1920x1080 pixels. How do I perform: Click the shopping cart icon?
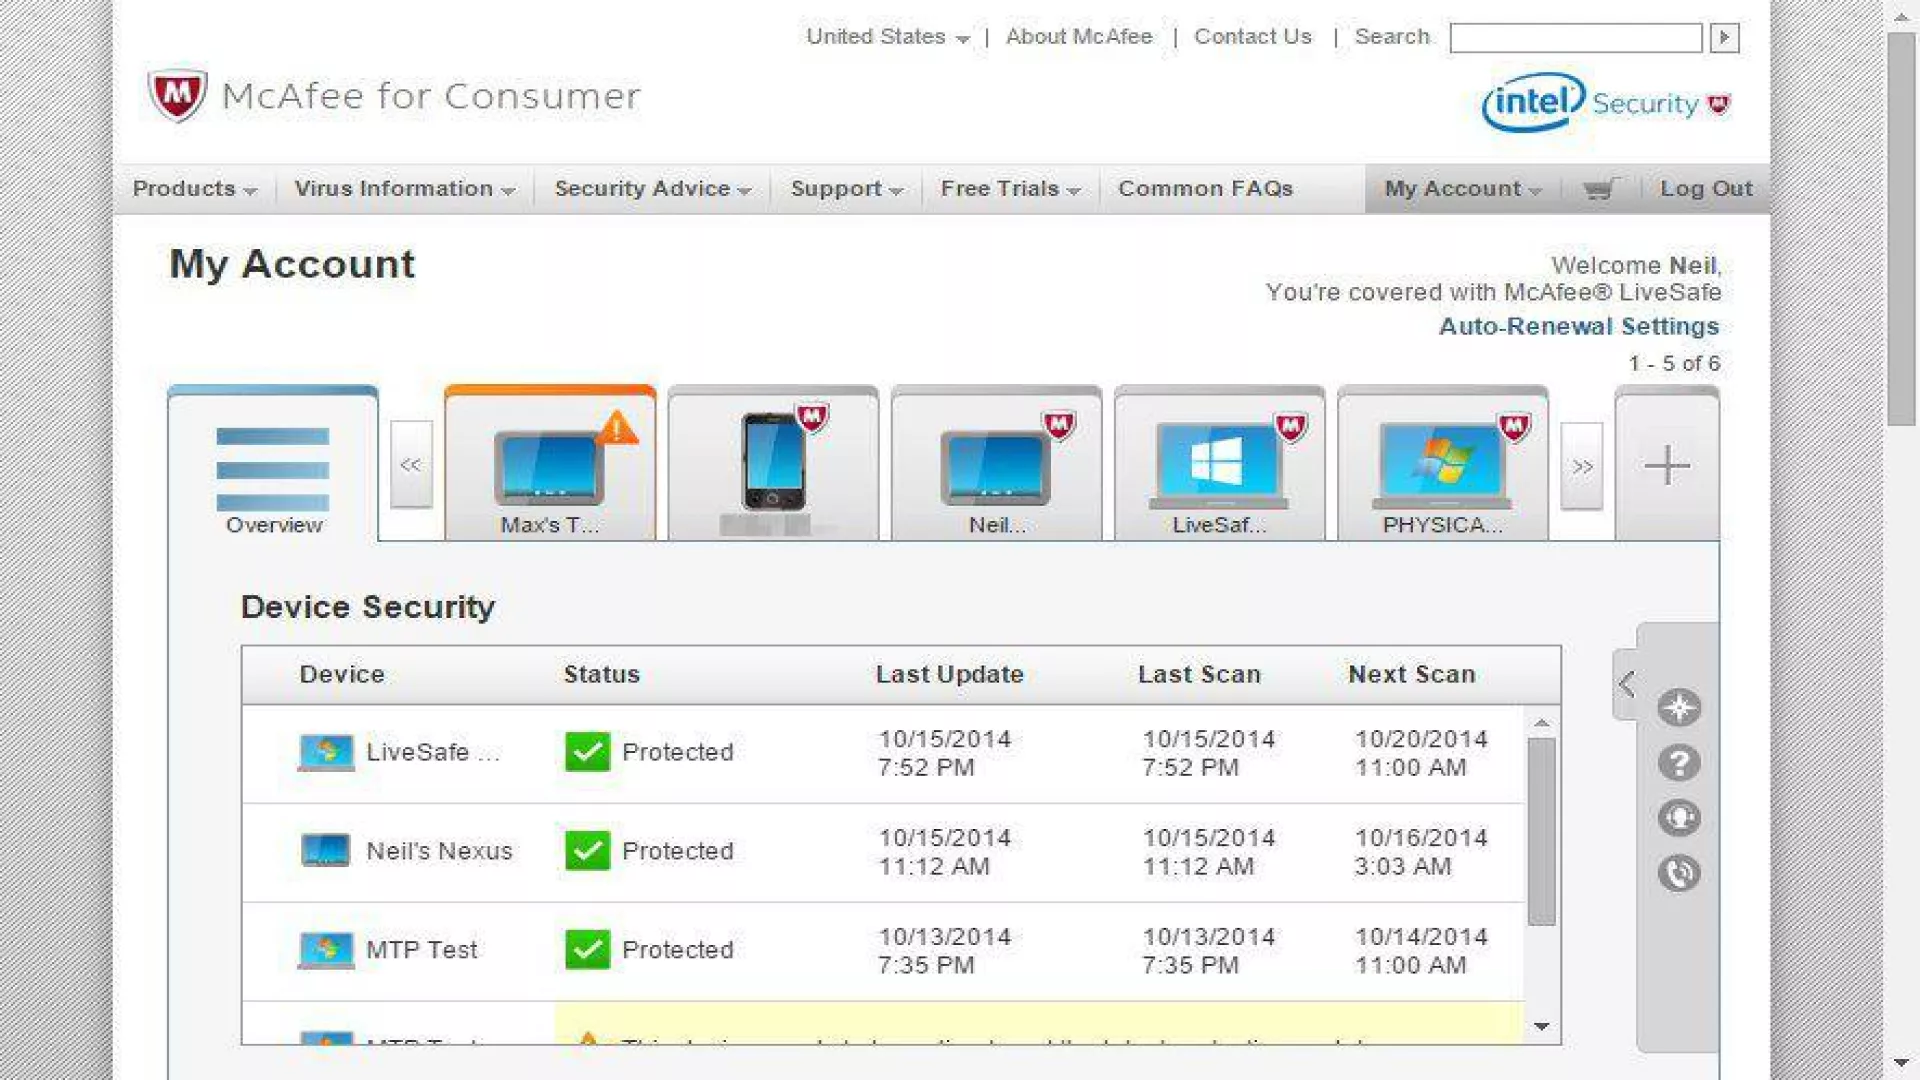tap(1600, 189)
